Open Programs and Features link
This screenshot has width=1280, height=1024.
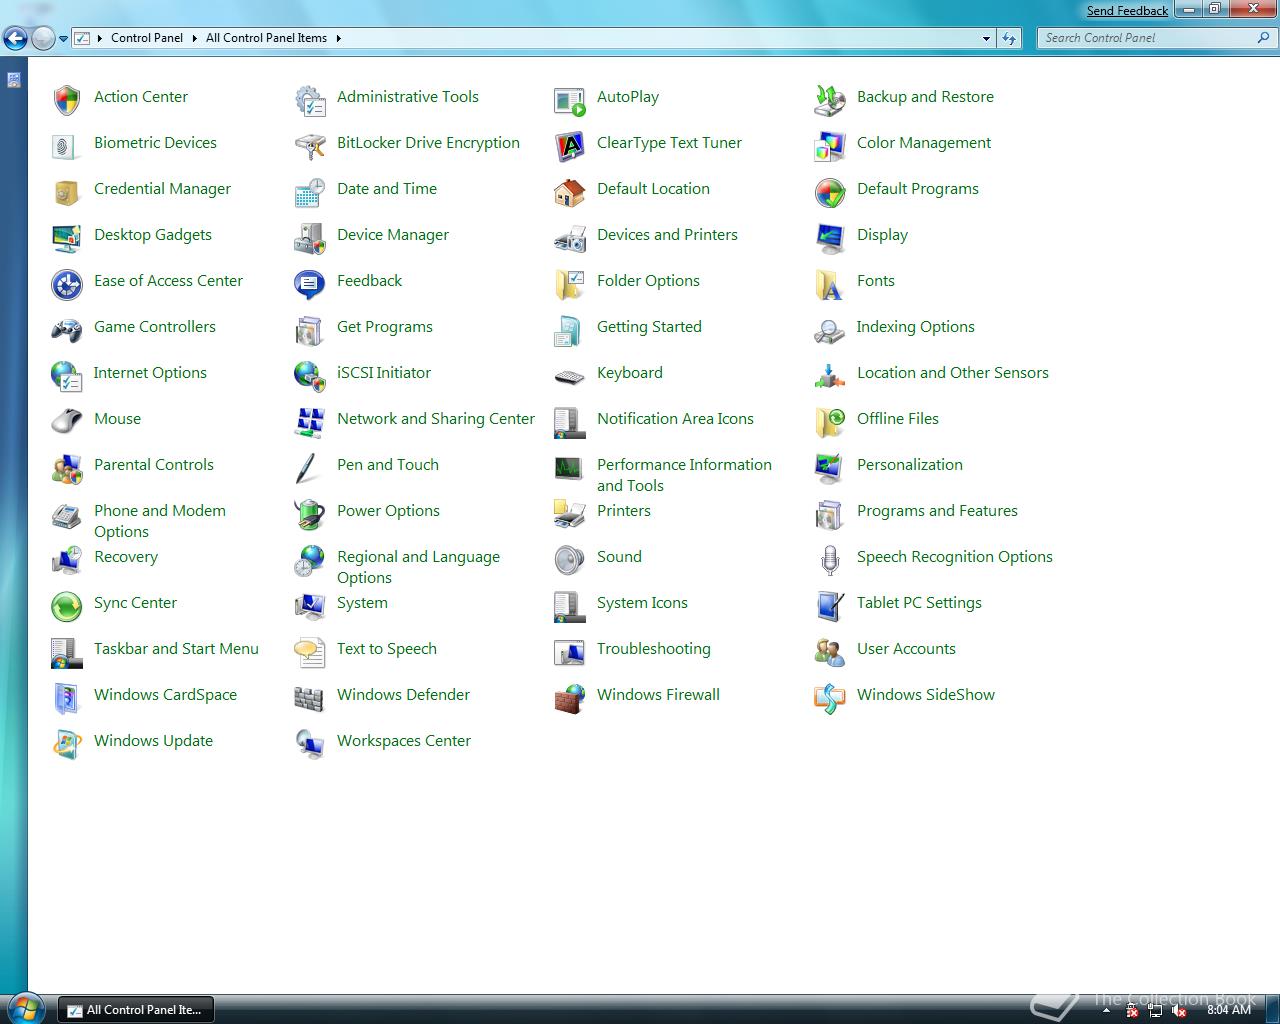click(937, 511)
